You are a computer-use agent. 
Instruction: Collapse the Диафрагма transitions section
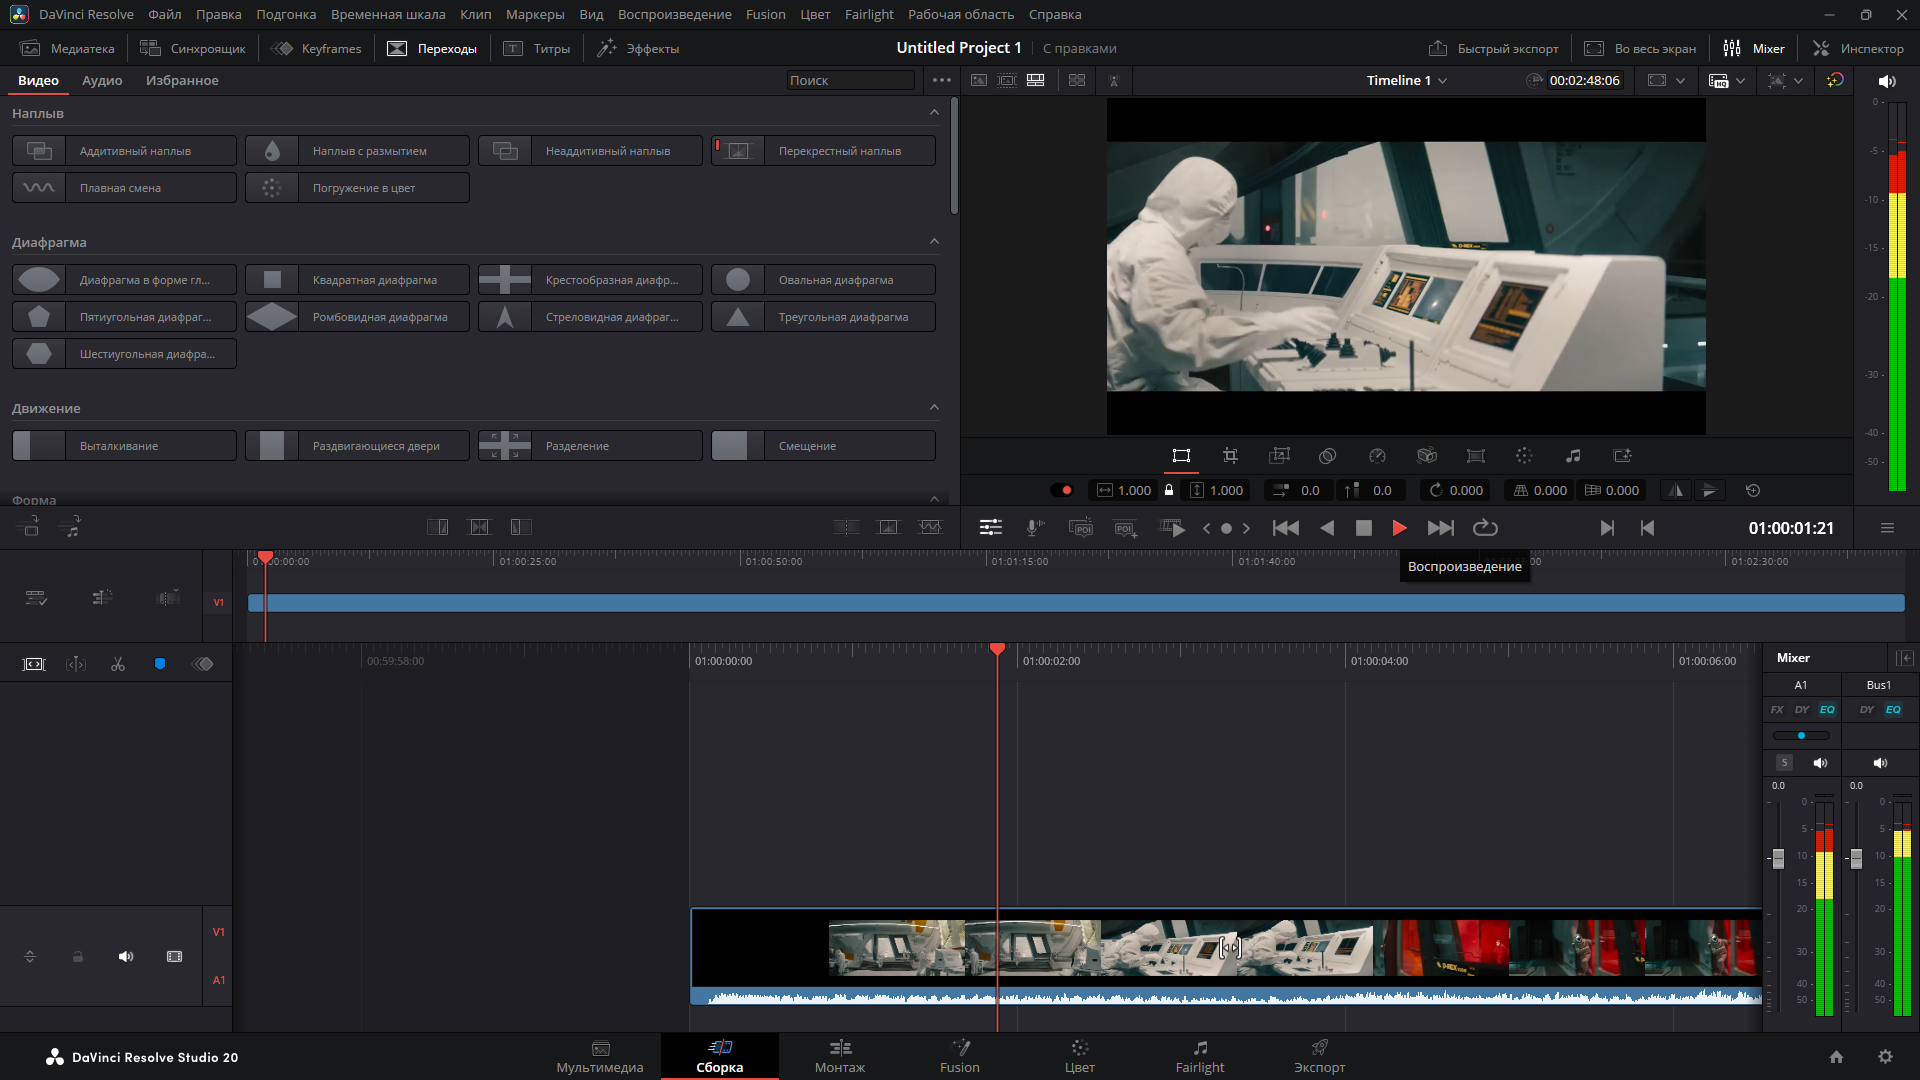click(934, 242)
